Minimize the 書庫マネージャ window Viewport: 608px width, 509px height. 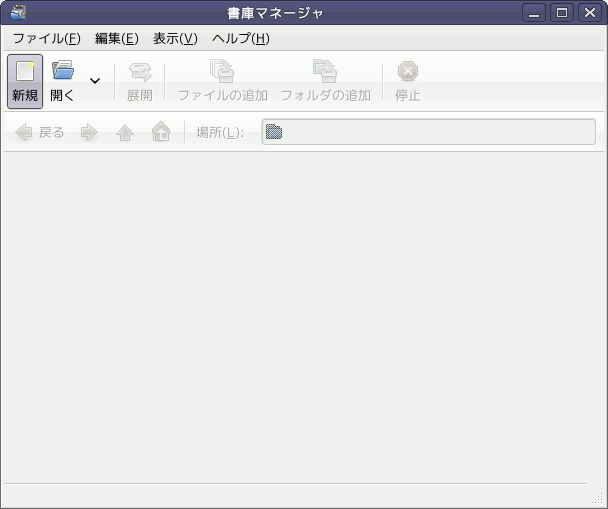coord(535,13)
